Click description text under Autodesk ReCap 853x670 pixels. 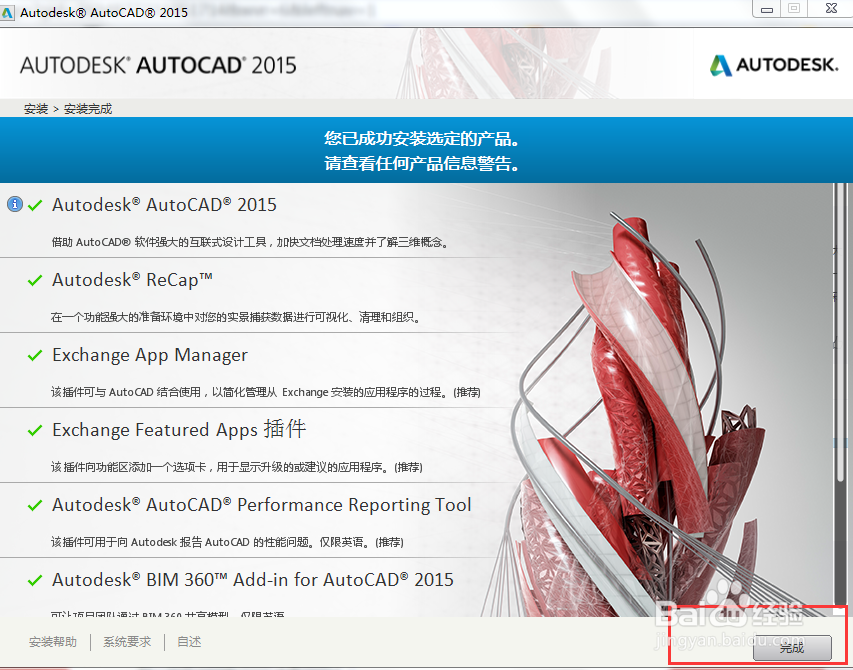point(236,317)
